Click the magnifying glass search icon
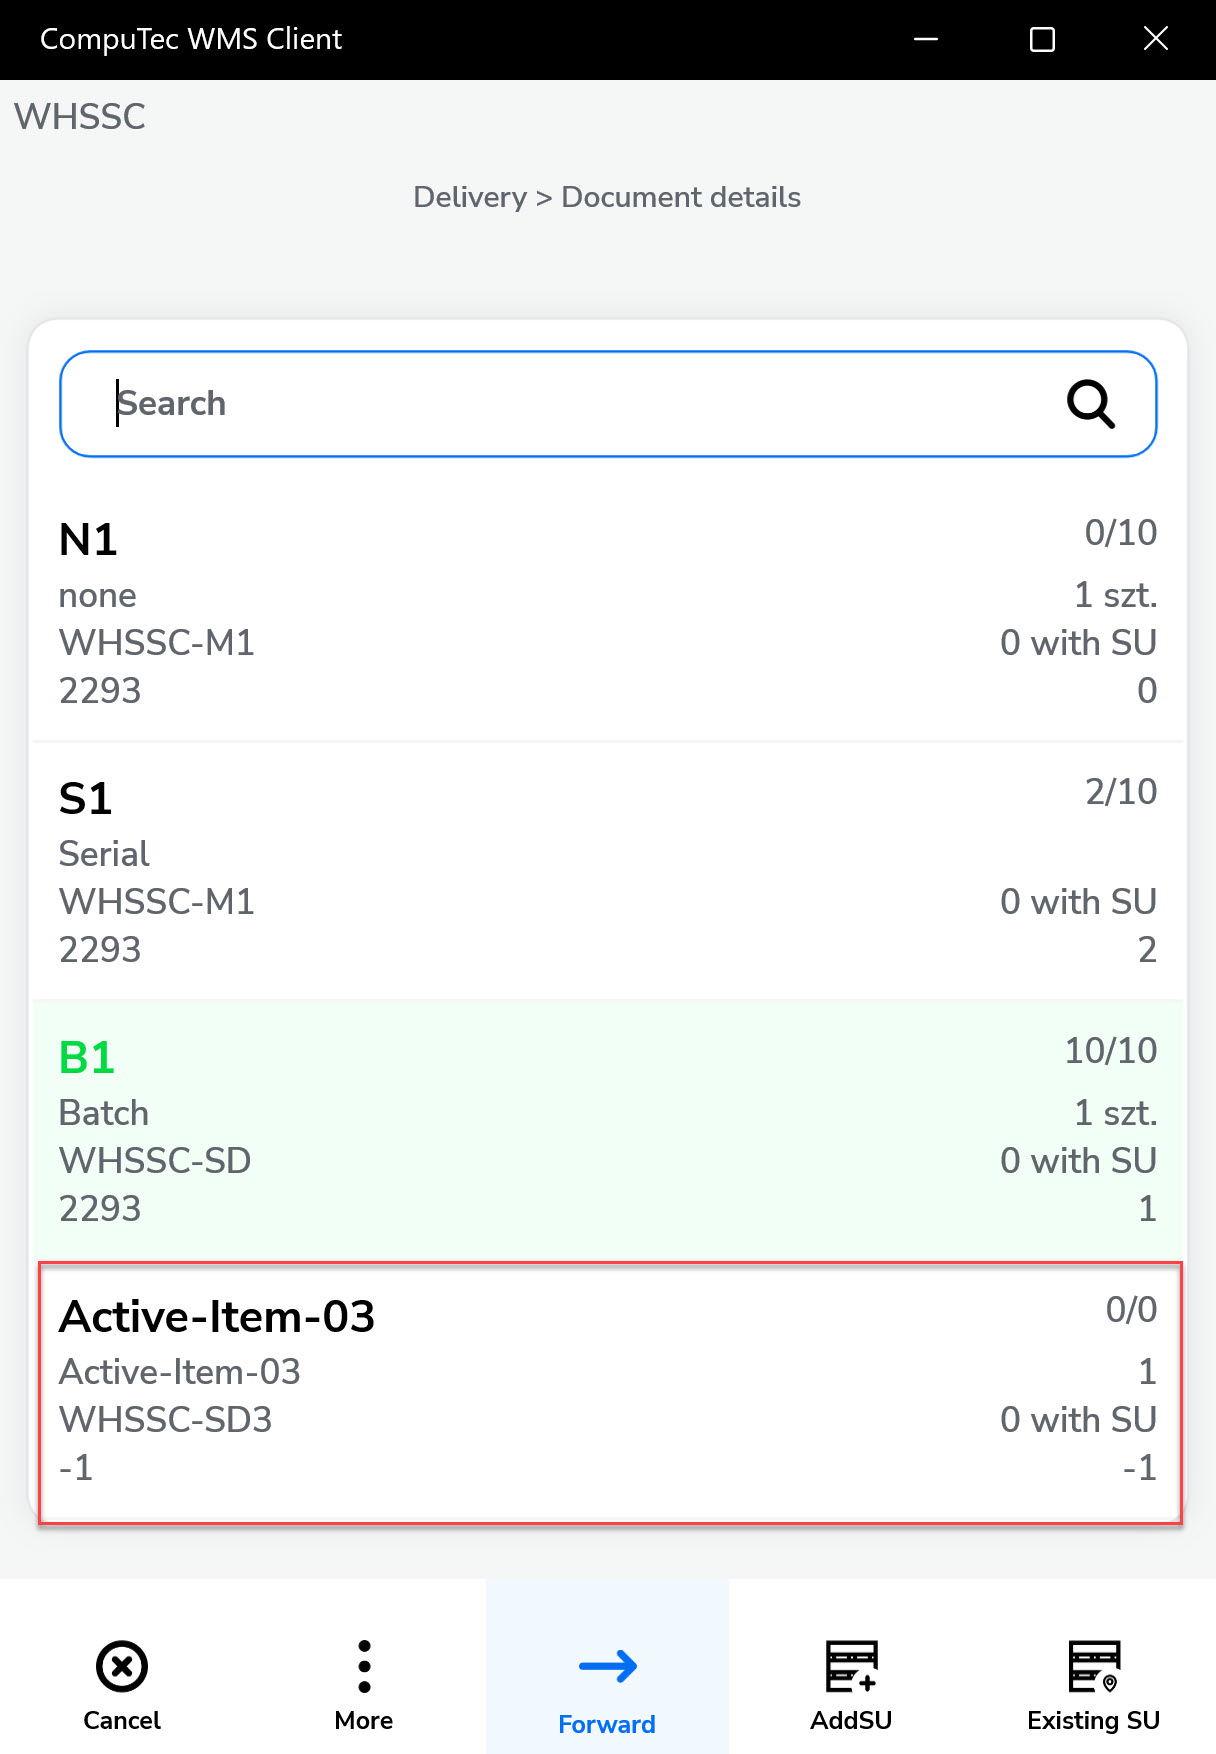The width and height of the screenshot is (1216, 1754). tap(1090, 404)
